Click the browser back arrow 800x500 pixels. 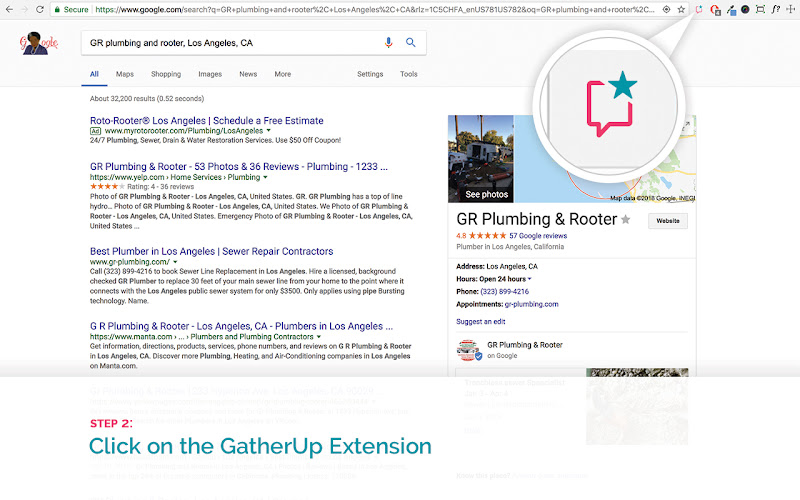[x=9, y=9]
